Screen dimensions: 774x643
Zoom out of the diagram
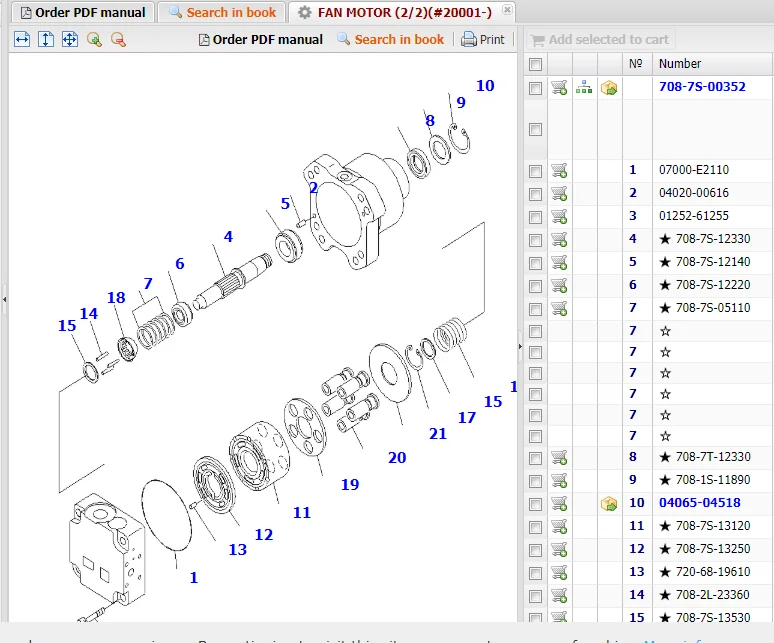pyautogui.click(x=118, y=40)
